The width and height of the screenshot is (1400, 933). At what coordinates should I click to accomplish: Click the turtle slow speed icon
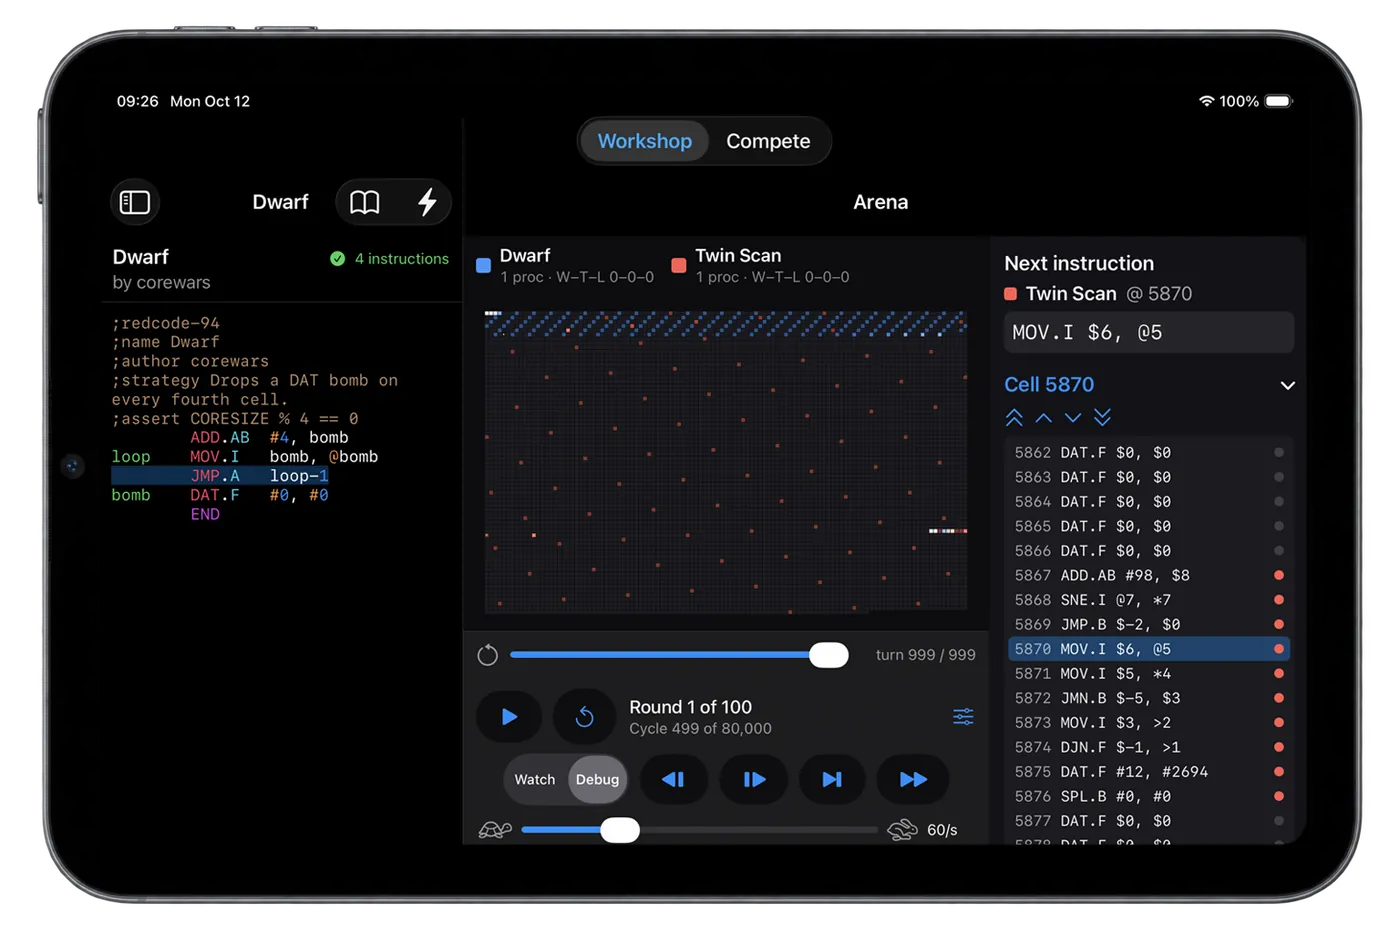tap(495, 830)
